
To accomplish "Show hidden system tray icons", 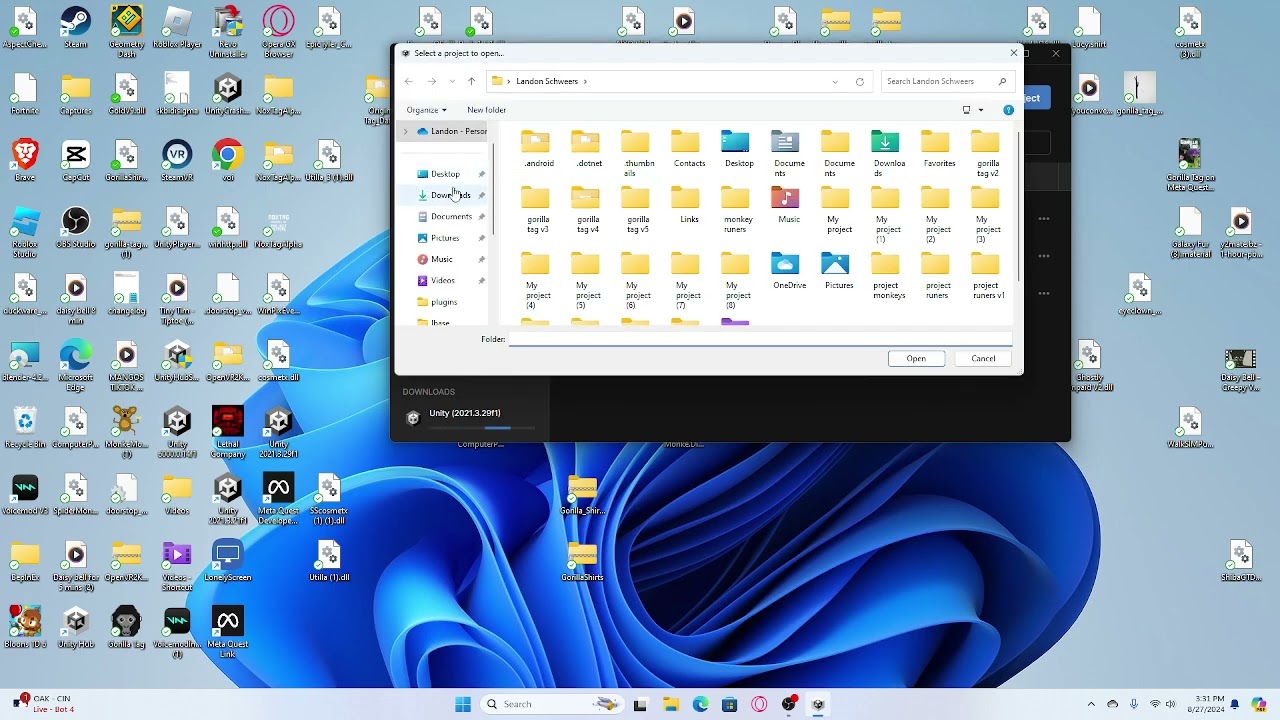I will pos(1091,704).
